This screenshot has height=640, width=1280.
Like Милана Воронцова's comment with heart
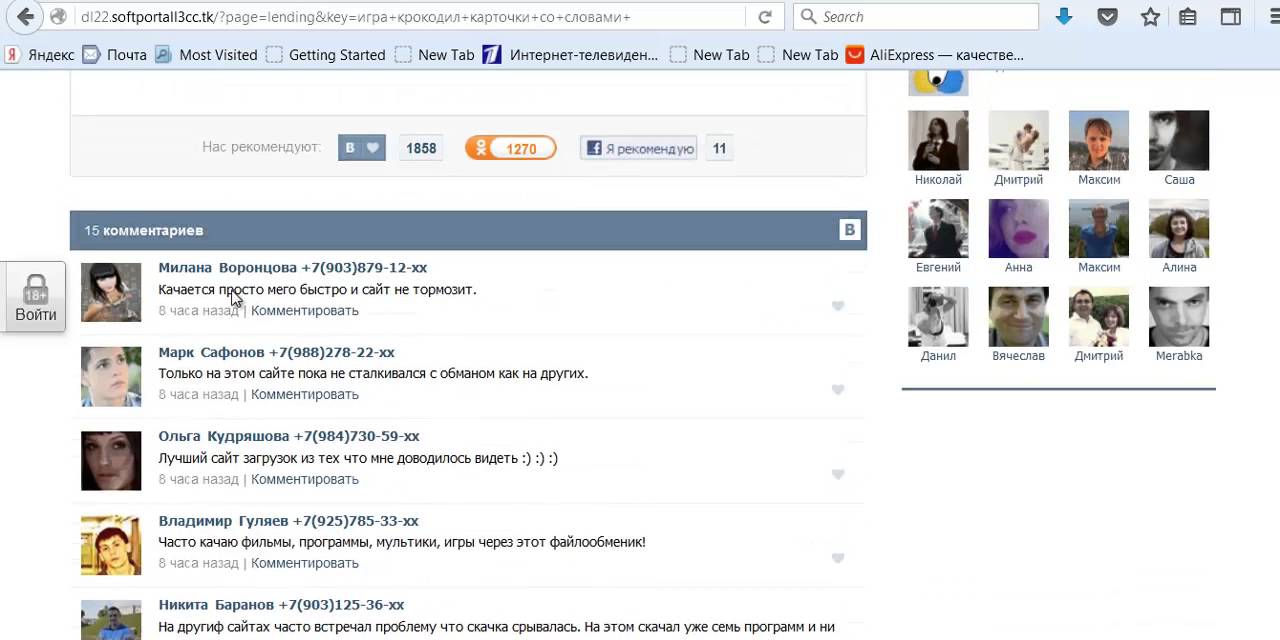(x=838, y=306)
